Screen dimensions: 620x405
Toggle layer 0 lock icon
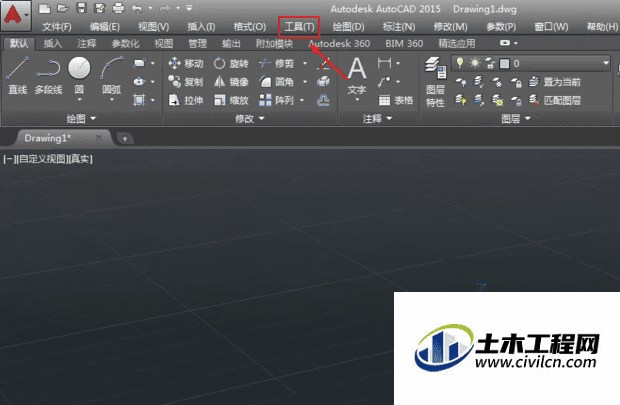[x=490, y=63]
